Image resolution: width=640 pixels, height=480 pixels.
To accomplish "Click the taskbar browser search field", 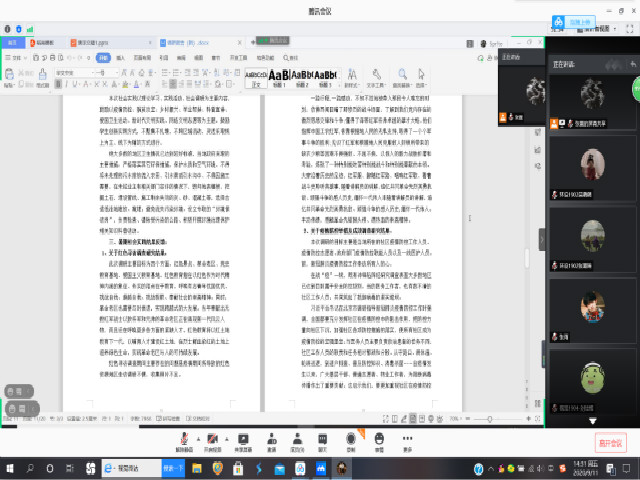I will tap(131, 468).
